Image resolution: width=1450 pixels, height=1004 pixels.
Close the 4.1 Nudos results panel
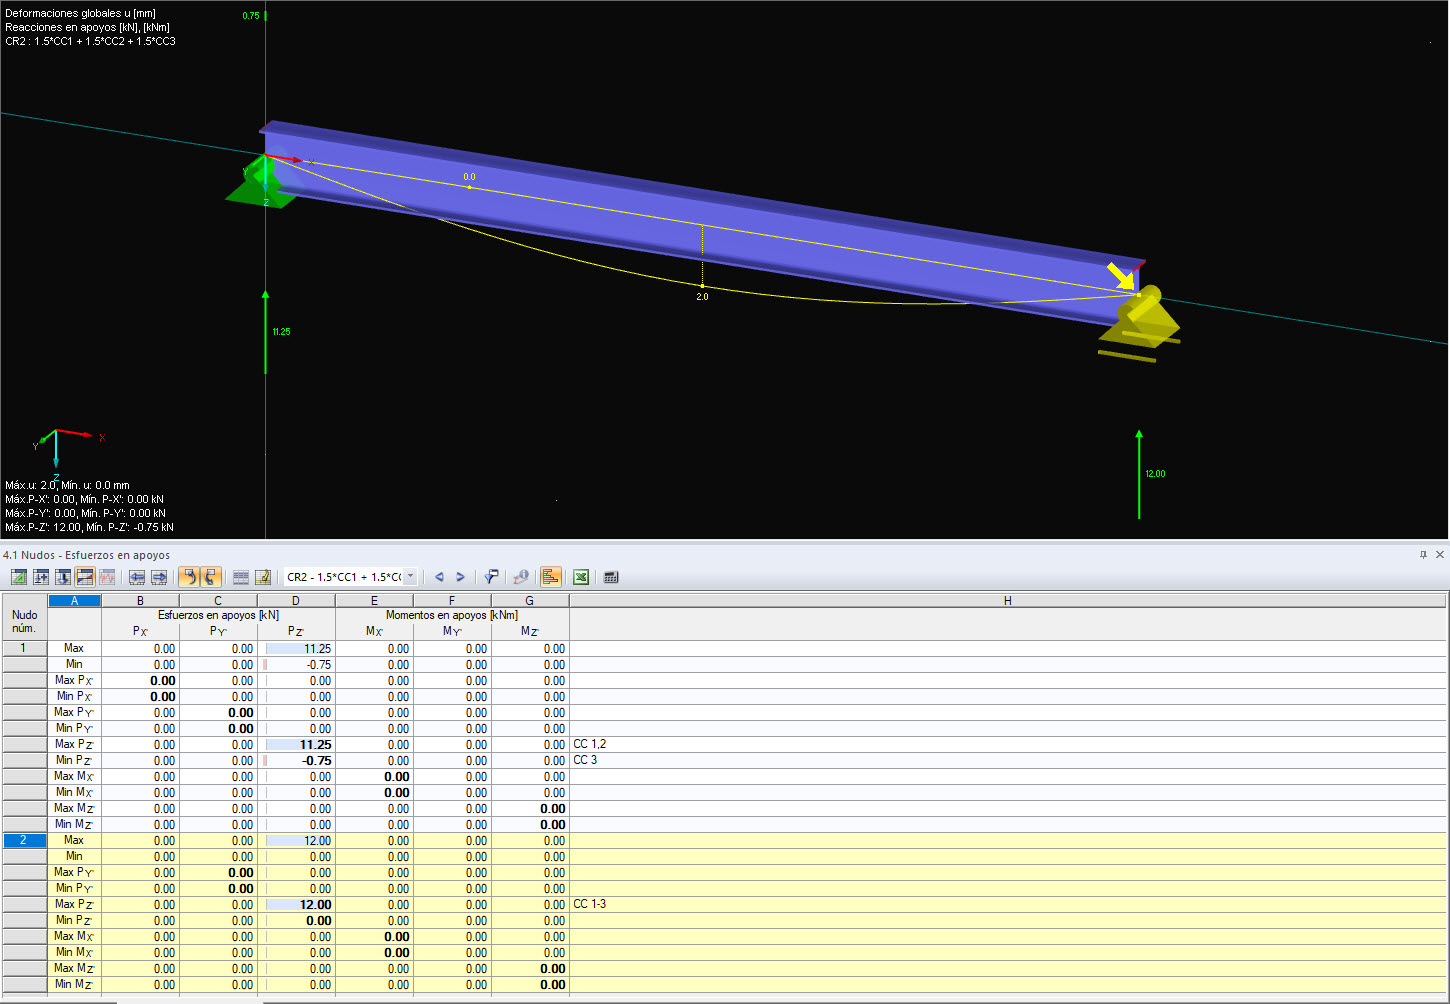[x=1440, y=554]
